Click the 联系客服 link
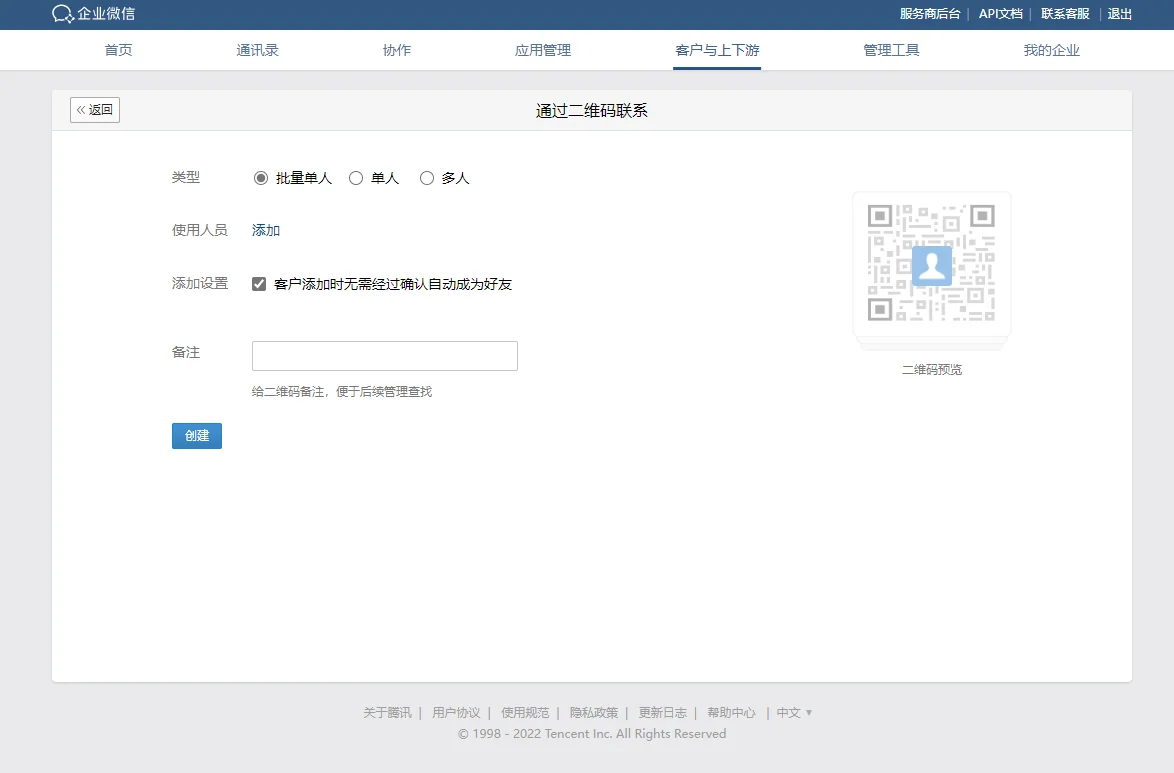The image size is (1174, 773). point(1065,13)
